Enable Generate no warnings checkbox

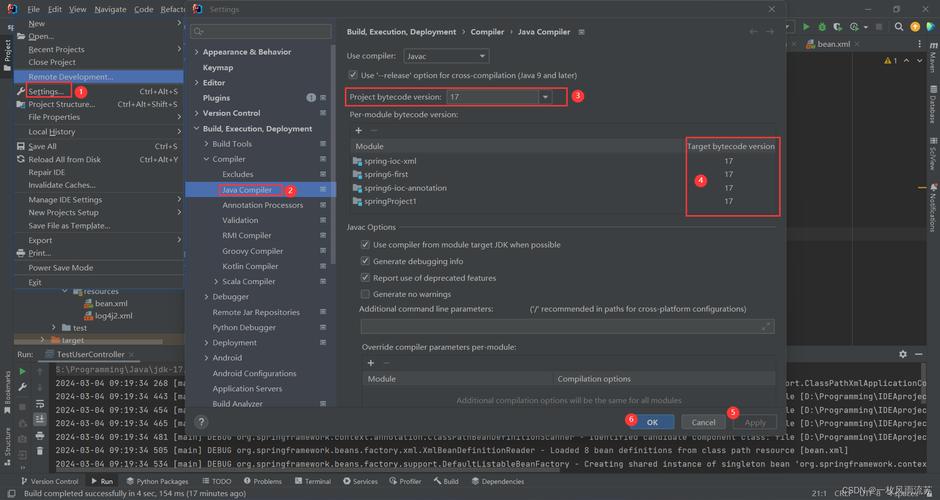pos(365,294)
